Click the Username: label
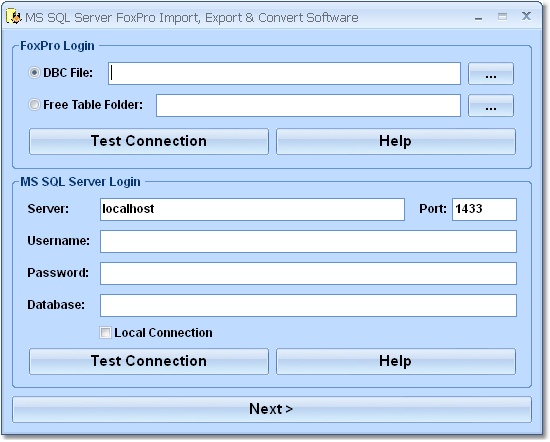Viewport: 550px width, 442px height. [59, 241]
